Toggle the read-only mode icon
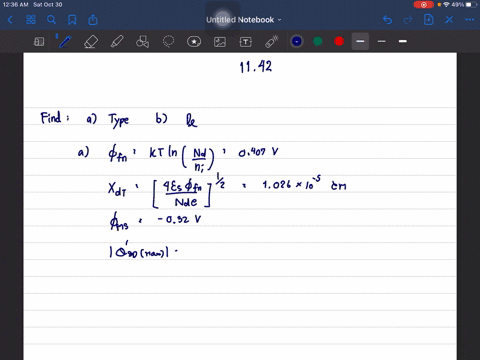The image size is (480, 360). pos(39,42)
